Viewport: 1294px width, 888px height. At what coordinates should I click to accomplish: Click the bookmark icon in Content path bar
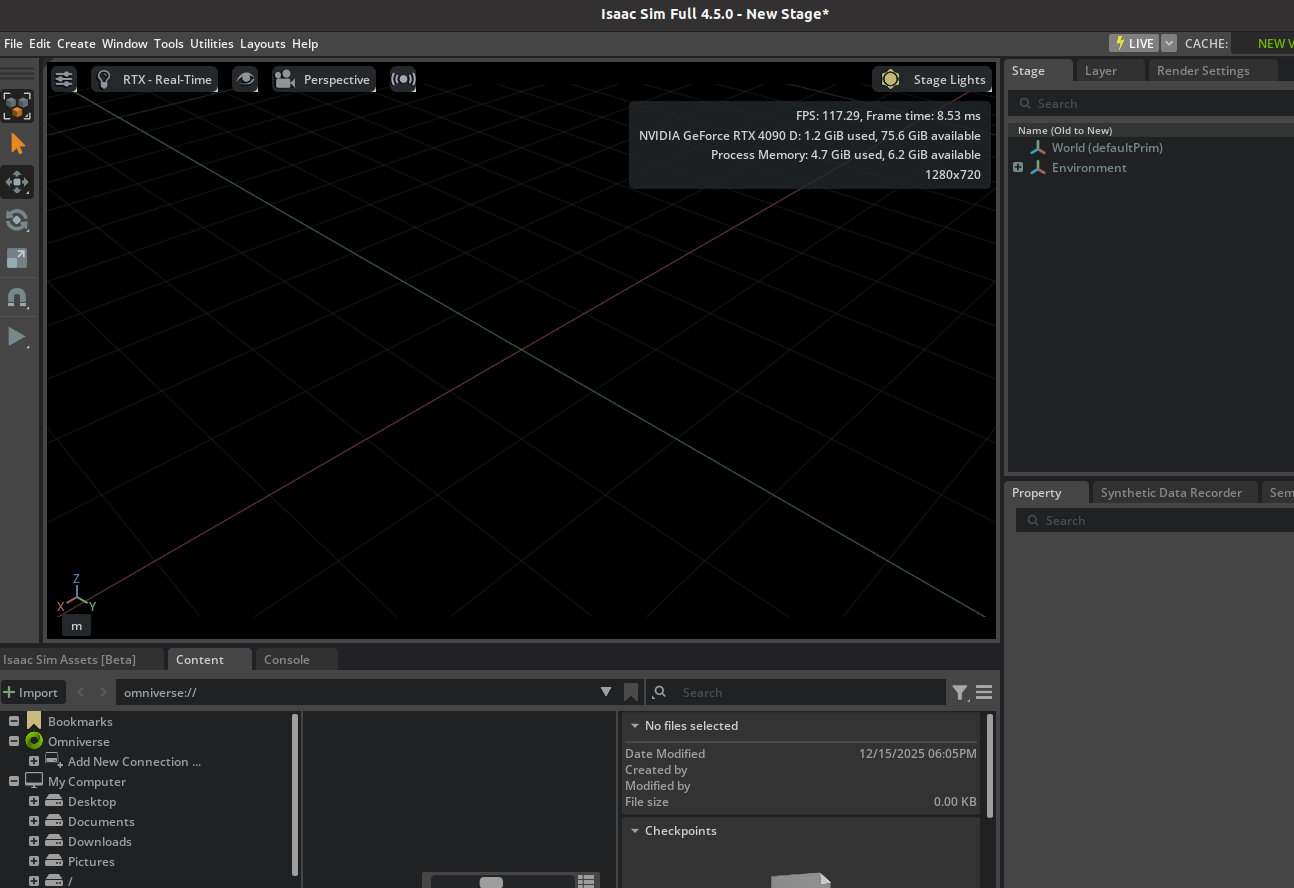click(631, 692)
